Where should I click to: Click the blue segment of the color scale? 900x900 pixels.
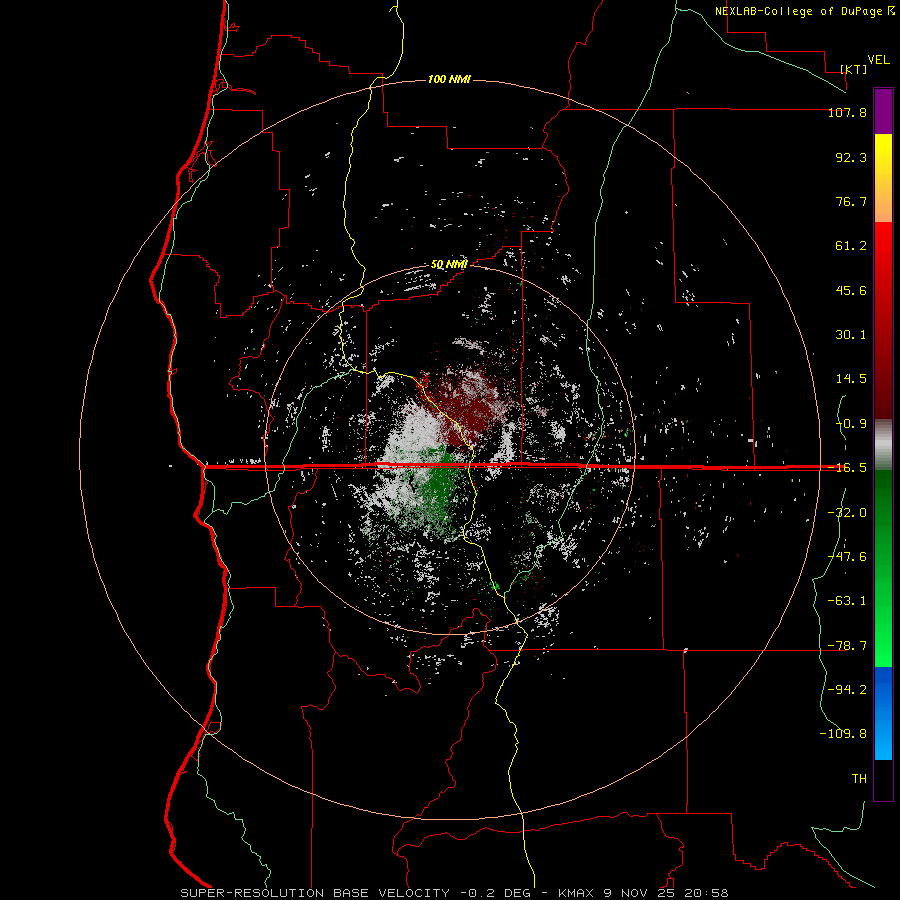(883, 713)
